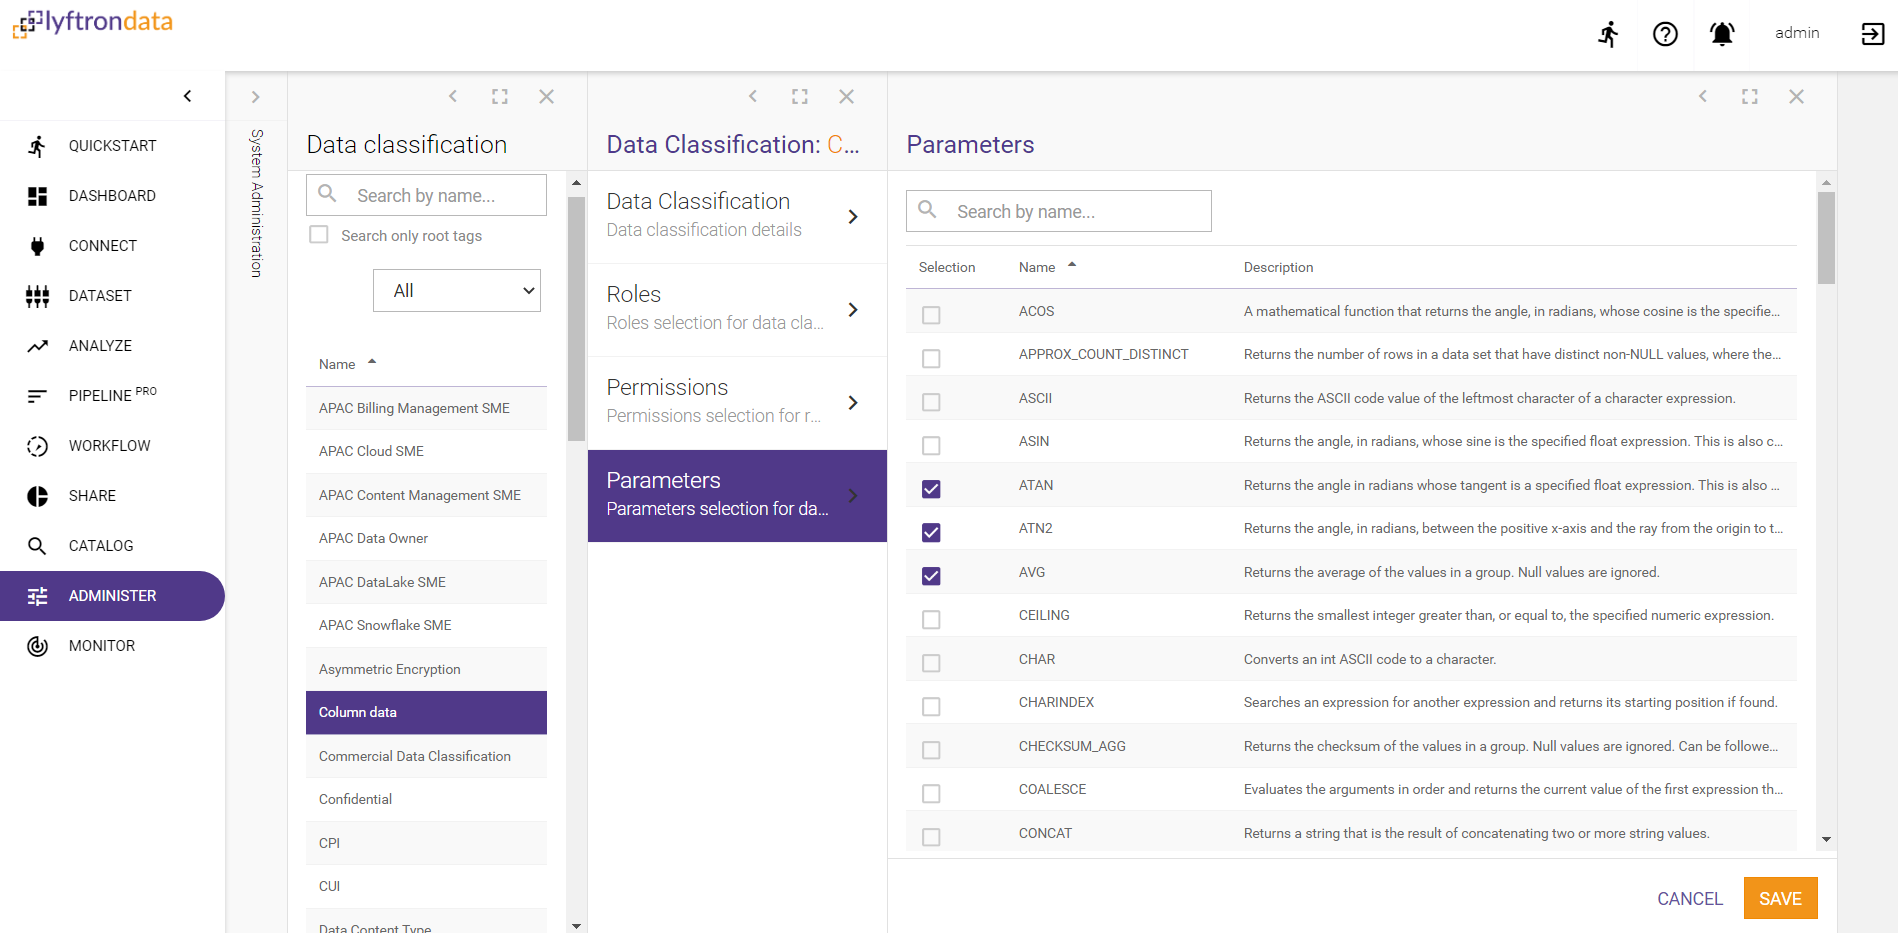Open QUICKSTART menu item
1898x933 pixels.
pyautogui.click(x=112, y=146)
